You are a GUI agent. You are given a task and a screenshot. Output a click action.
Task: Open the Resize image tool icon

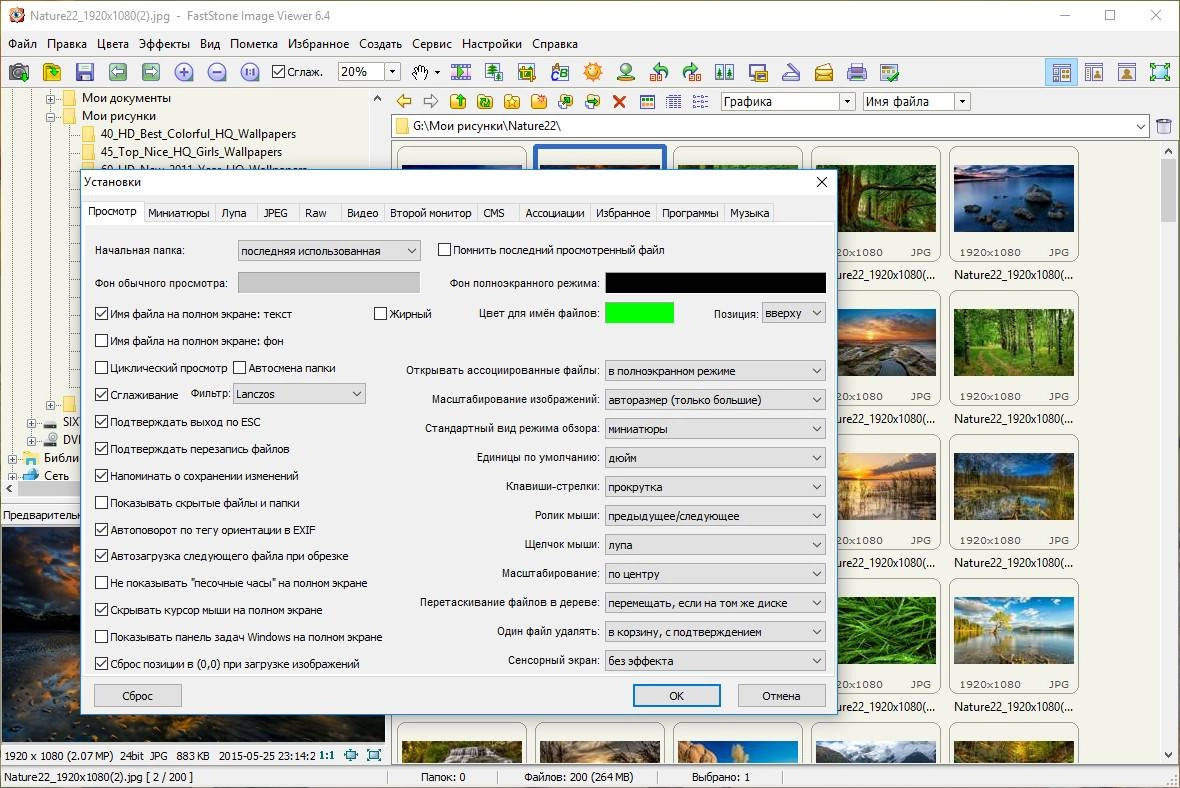[494, 72]
